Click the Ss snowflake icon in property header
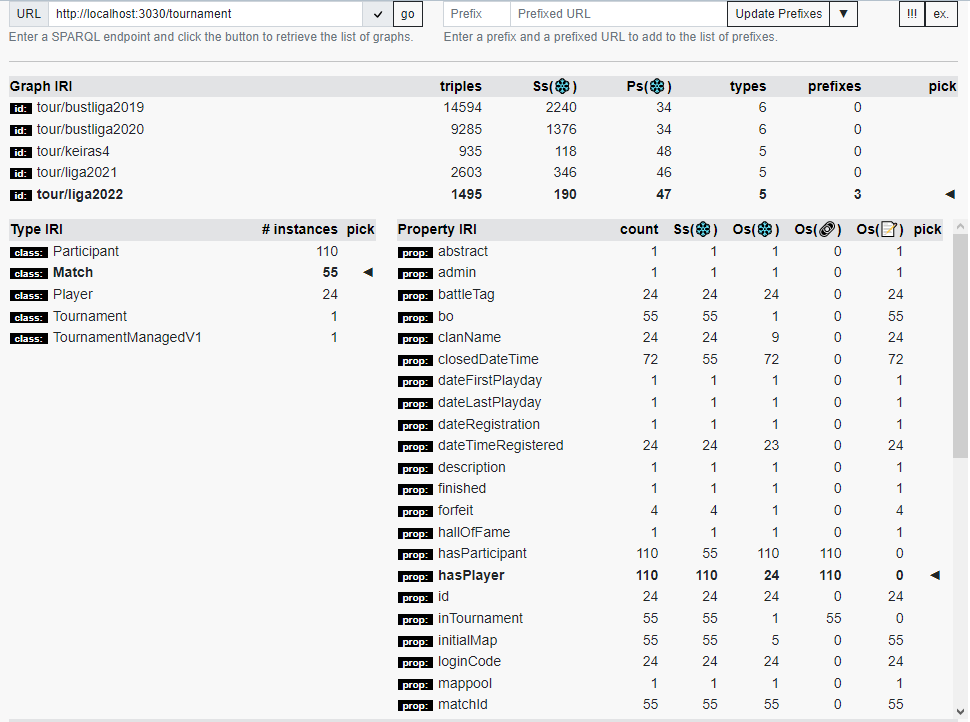This screenshot has width=970, height=722. point(703,230)
